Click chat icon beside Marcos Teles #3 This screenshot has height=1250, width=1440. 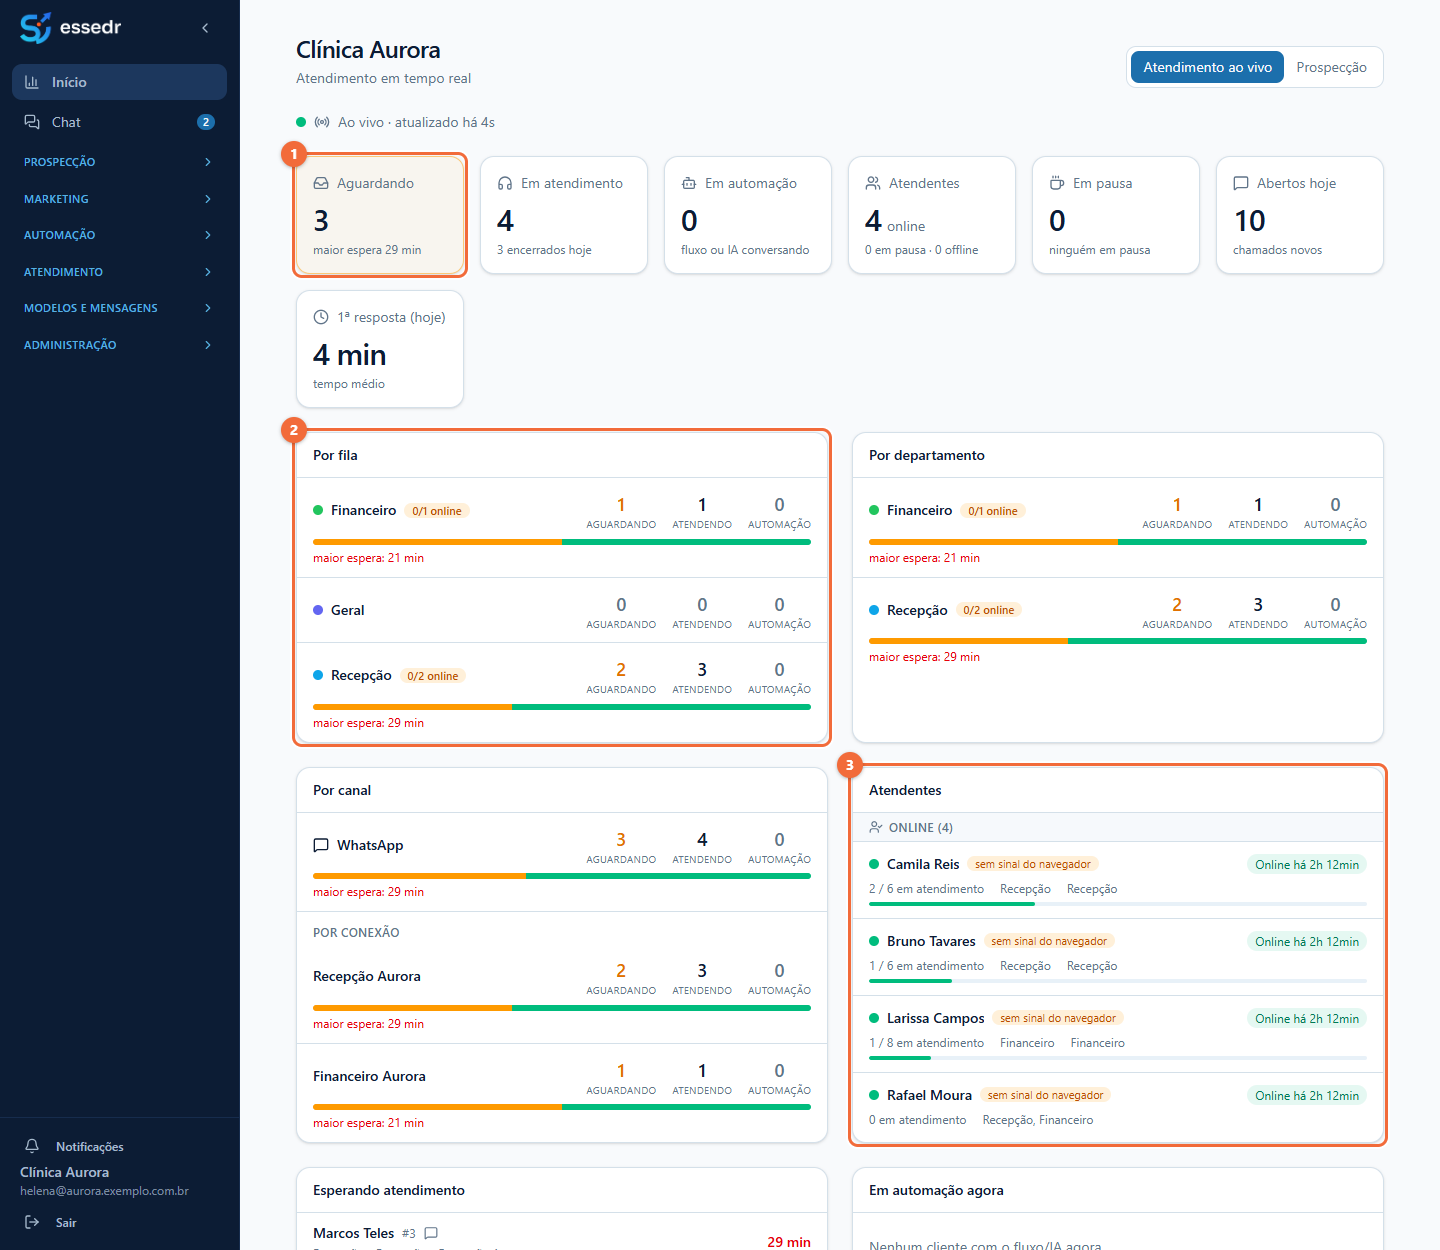(x=431, y=1233)
